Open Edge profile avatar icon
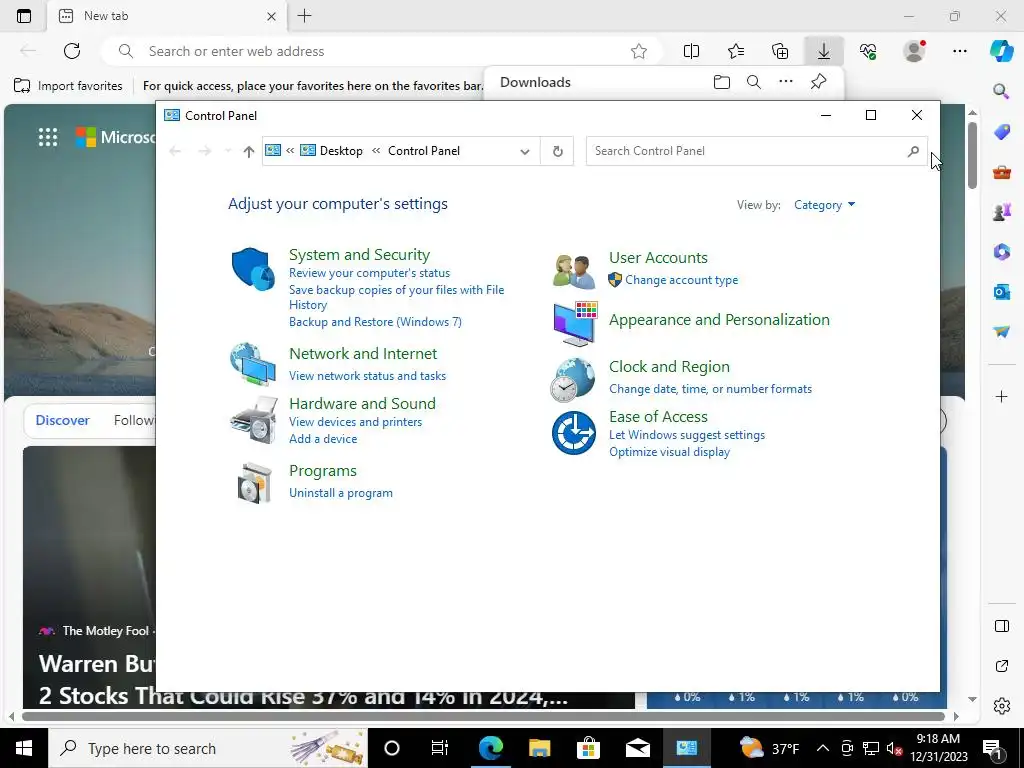This screenshot has width=1024, height=768. pos(914,51)
